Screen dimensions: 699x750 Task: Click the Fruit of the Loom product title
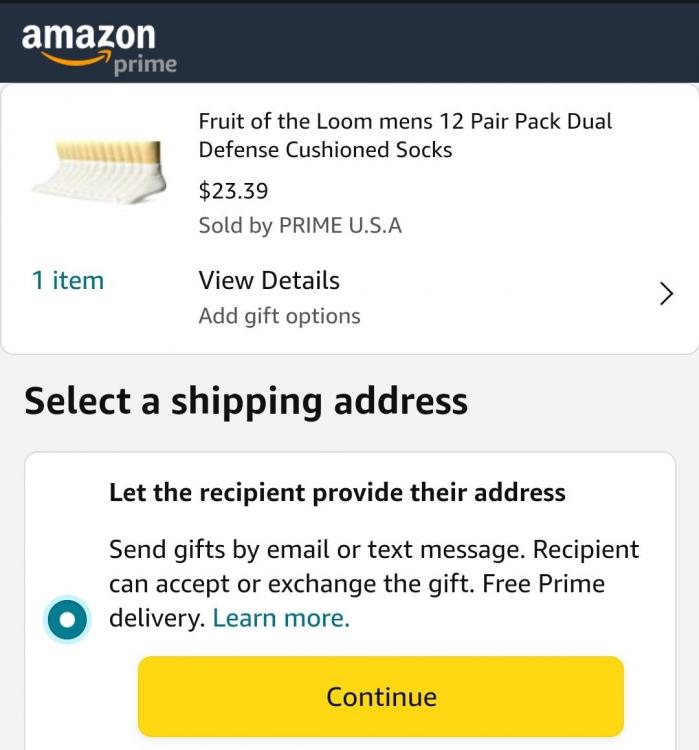[x=405, y=136]
